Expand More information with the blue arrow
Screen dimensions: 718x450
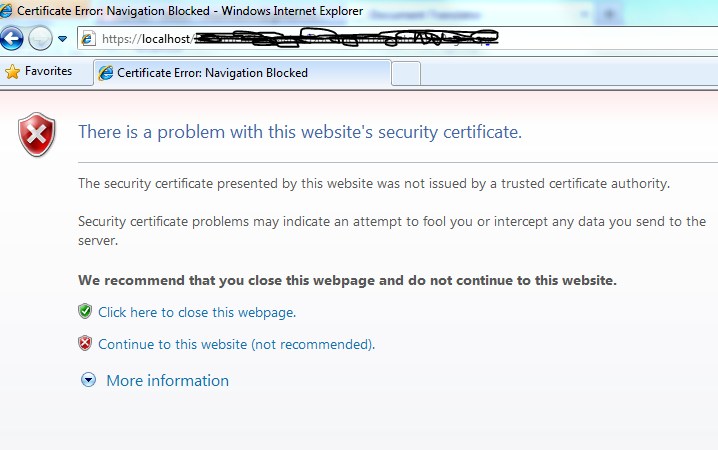click(x=89, y=380)
